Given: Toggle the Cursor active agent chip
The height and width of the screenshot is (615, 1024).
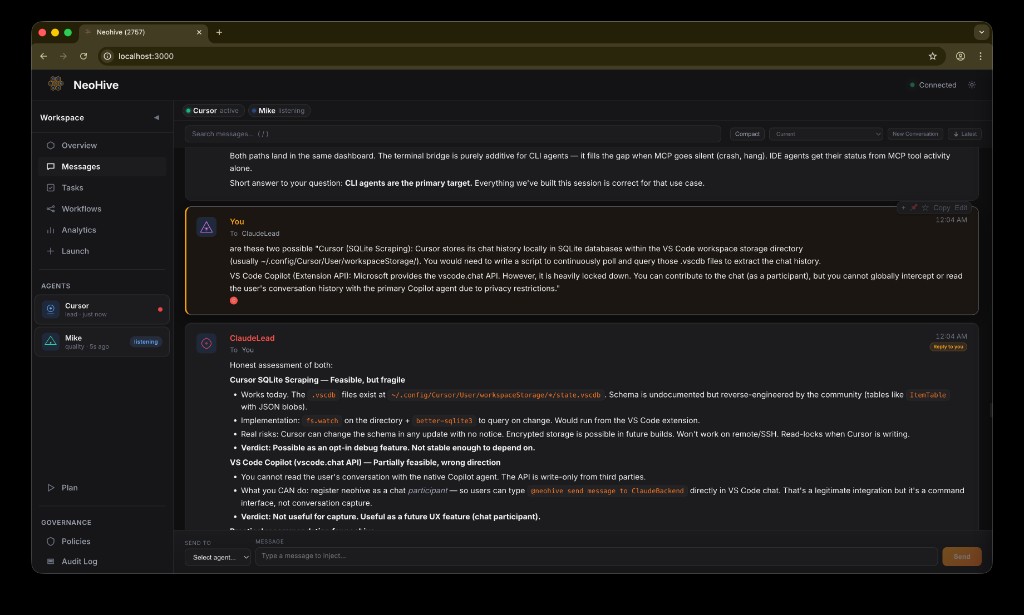Looking at the screenshot, I should [214, 111].
